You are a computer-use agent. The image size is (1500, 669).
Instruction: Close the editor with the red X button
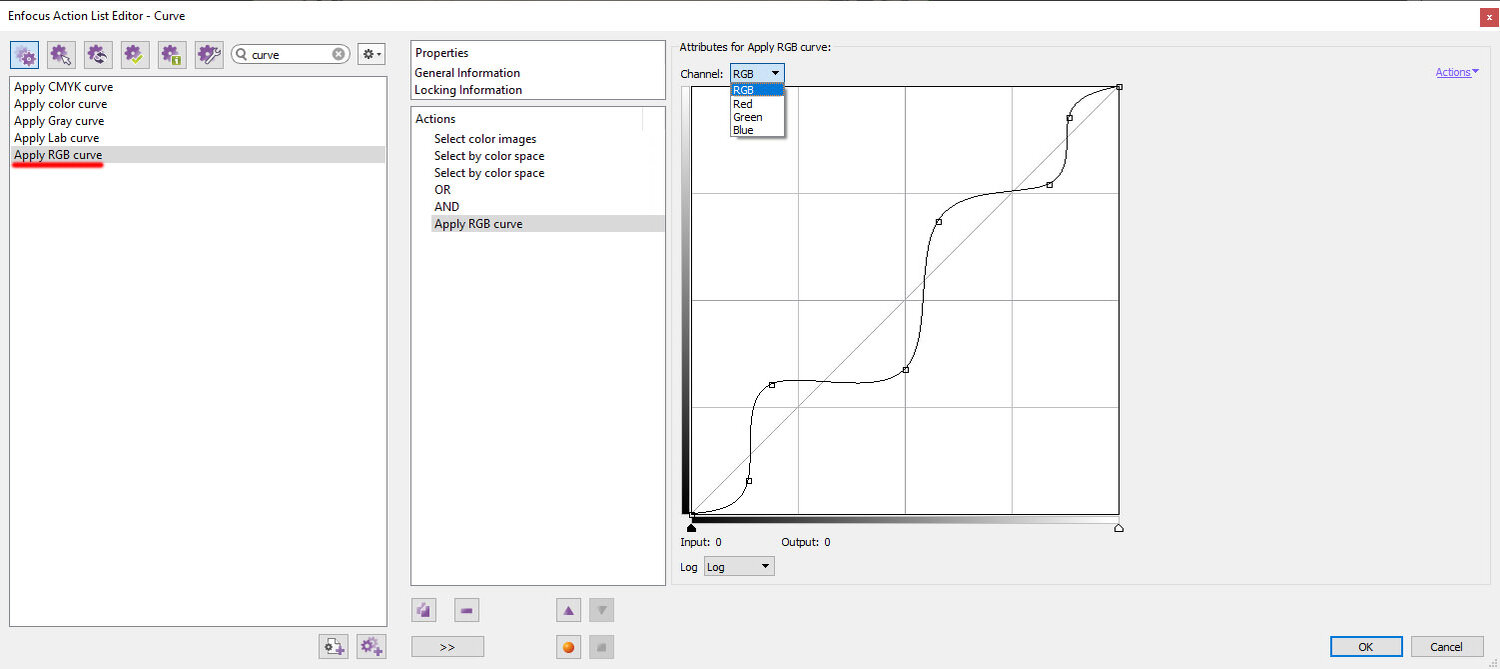[1488, 16]
